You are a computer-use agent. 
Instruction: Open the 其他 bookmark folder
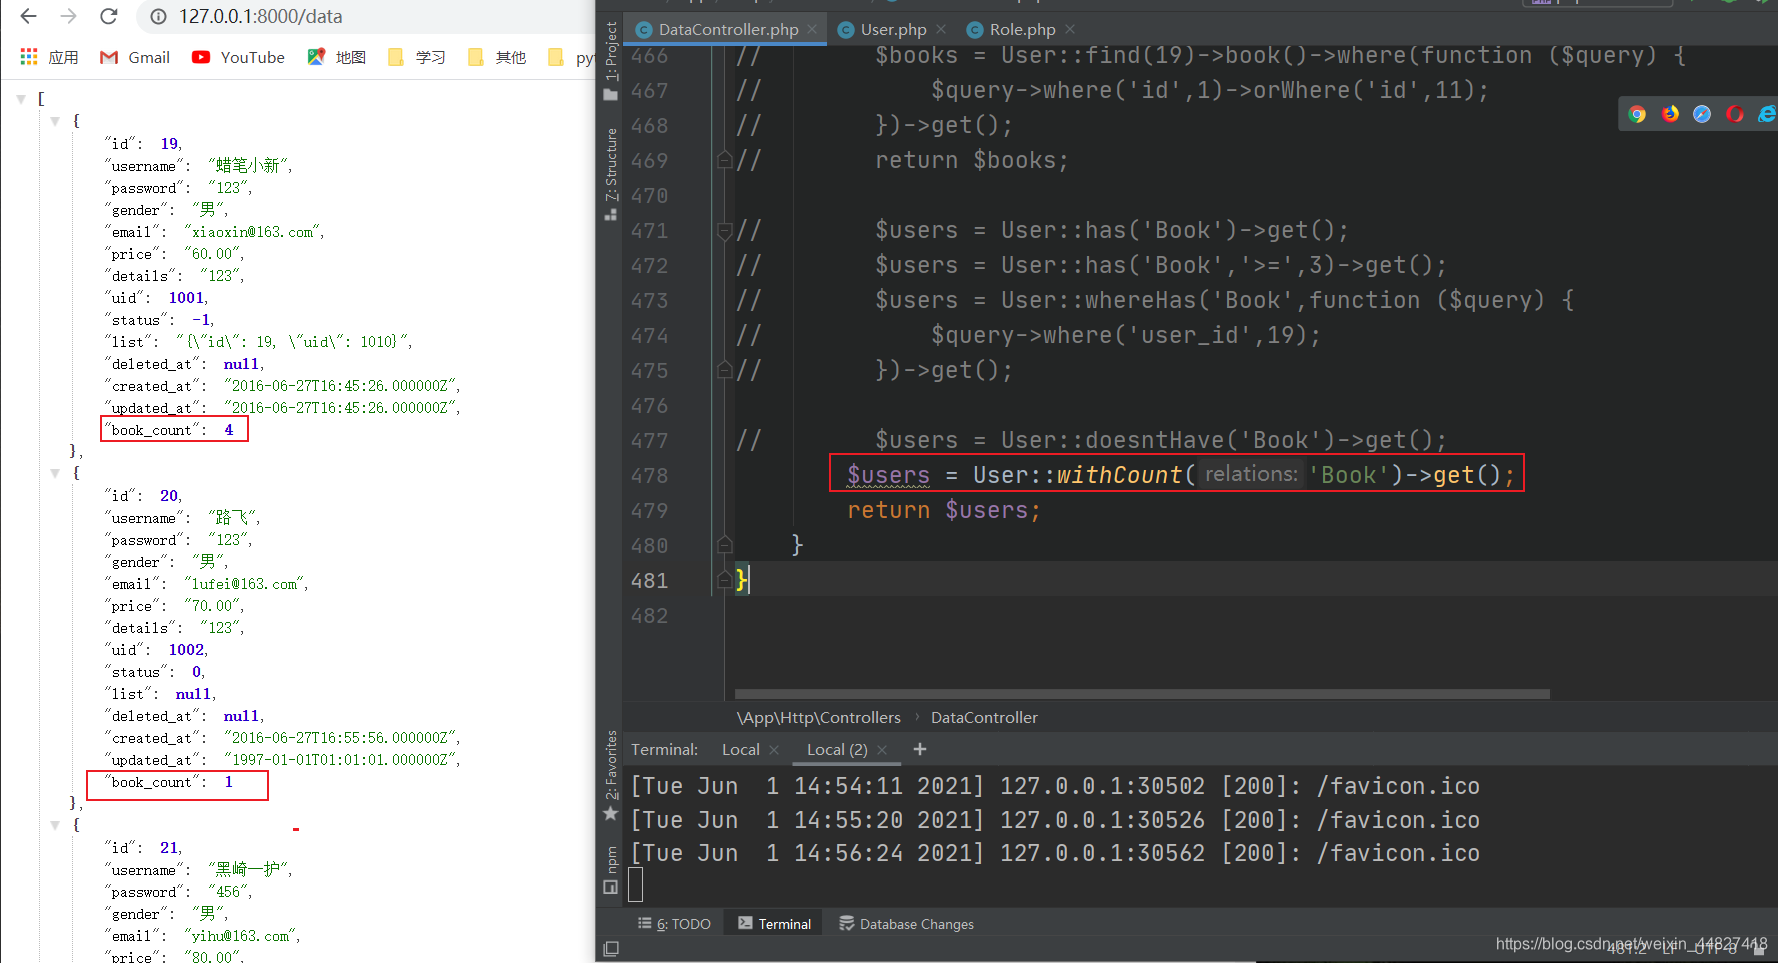click(496, 57)
